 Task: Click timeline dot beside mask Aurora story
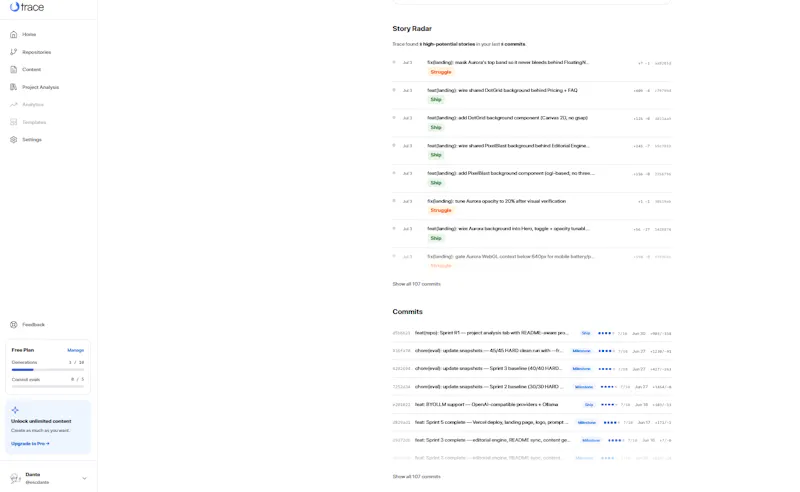point(394,62)
